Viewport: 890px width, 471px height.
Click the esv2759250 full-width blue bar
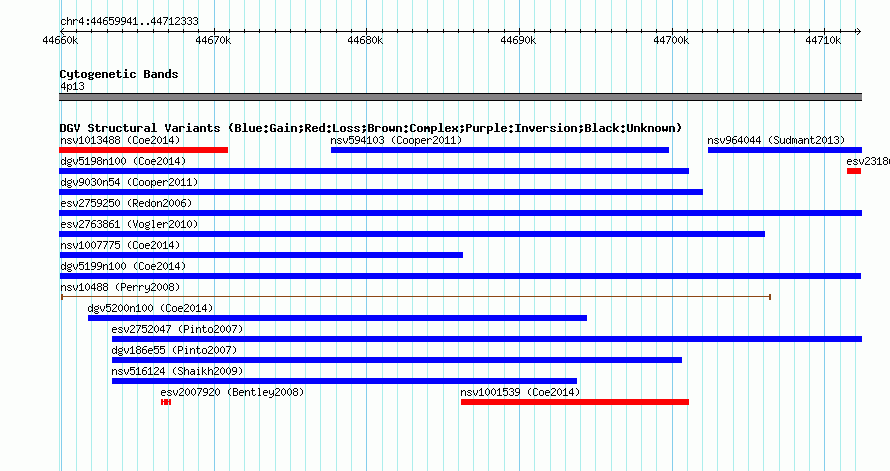pos(460,213)
